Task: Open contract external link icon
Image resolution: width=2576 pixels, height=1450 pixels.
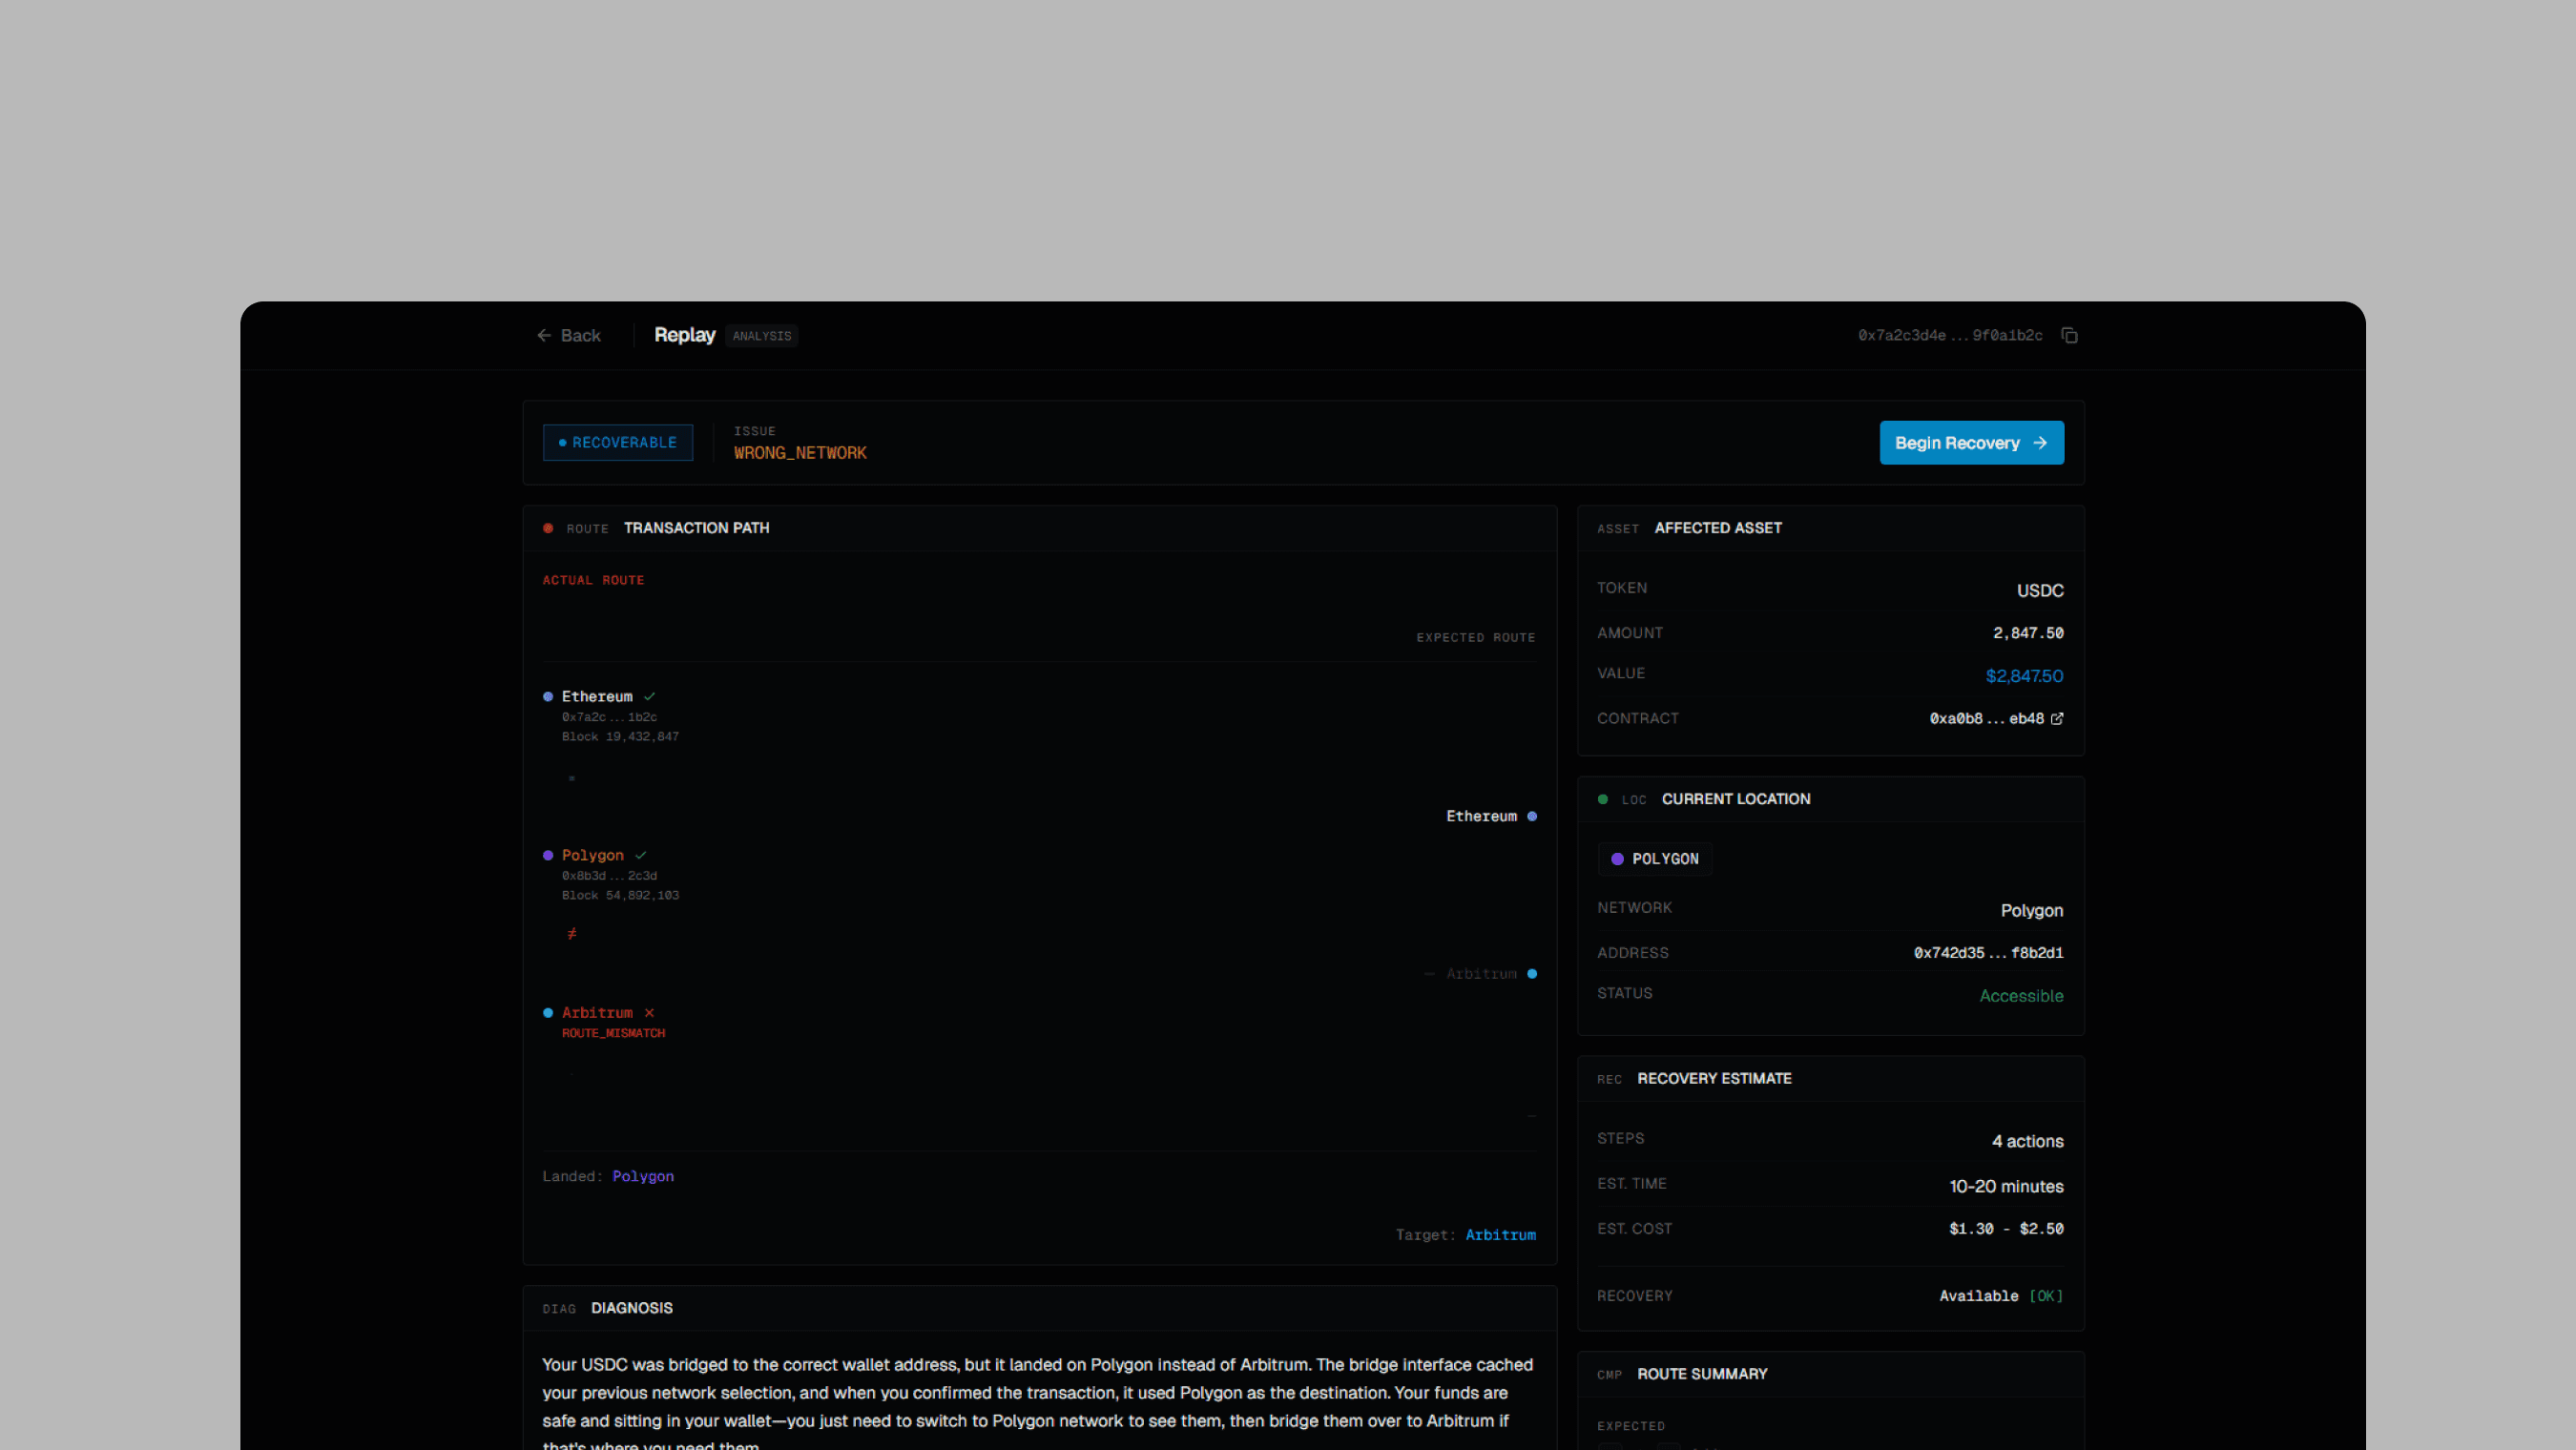Action: coord(2057,718)
